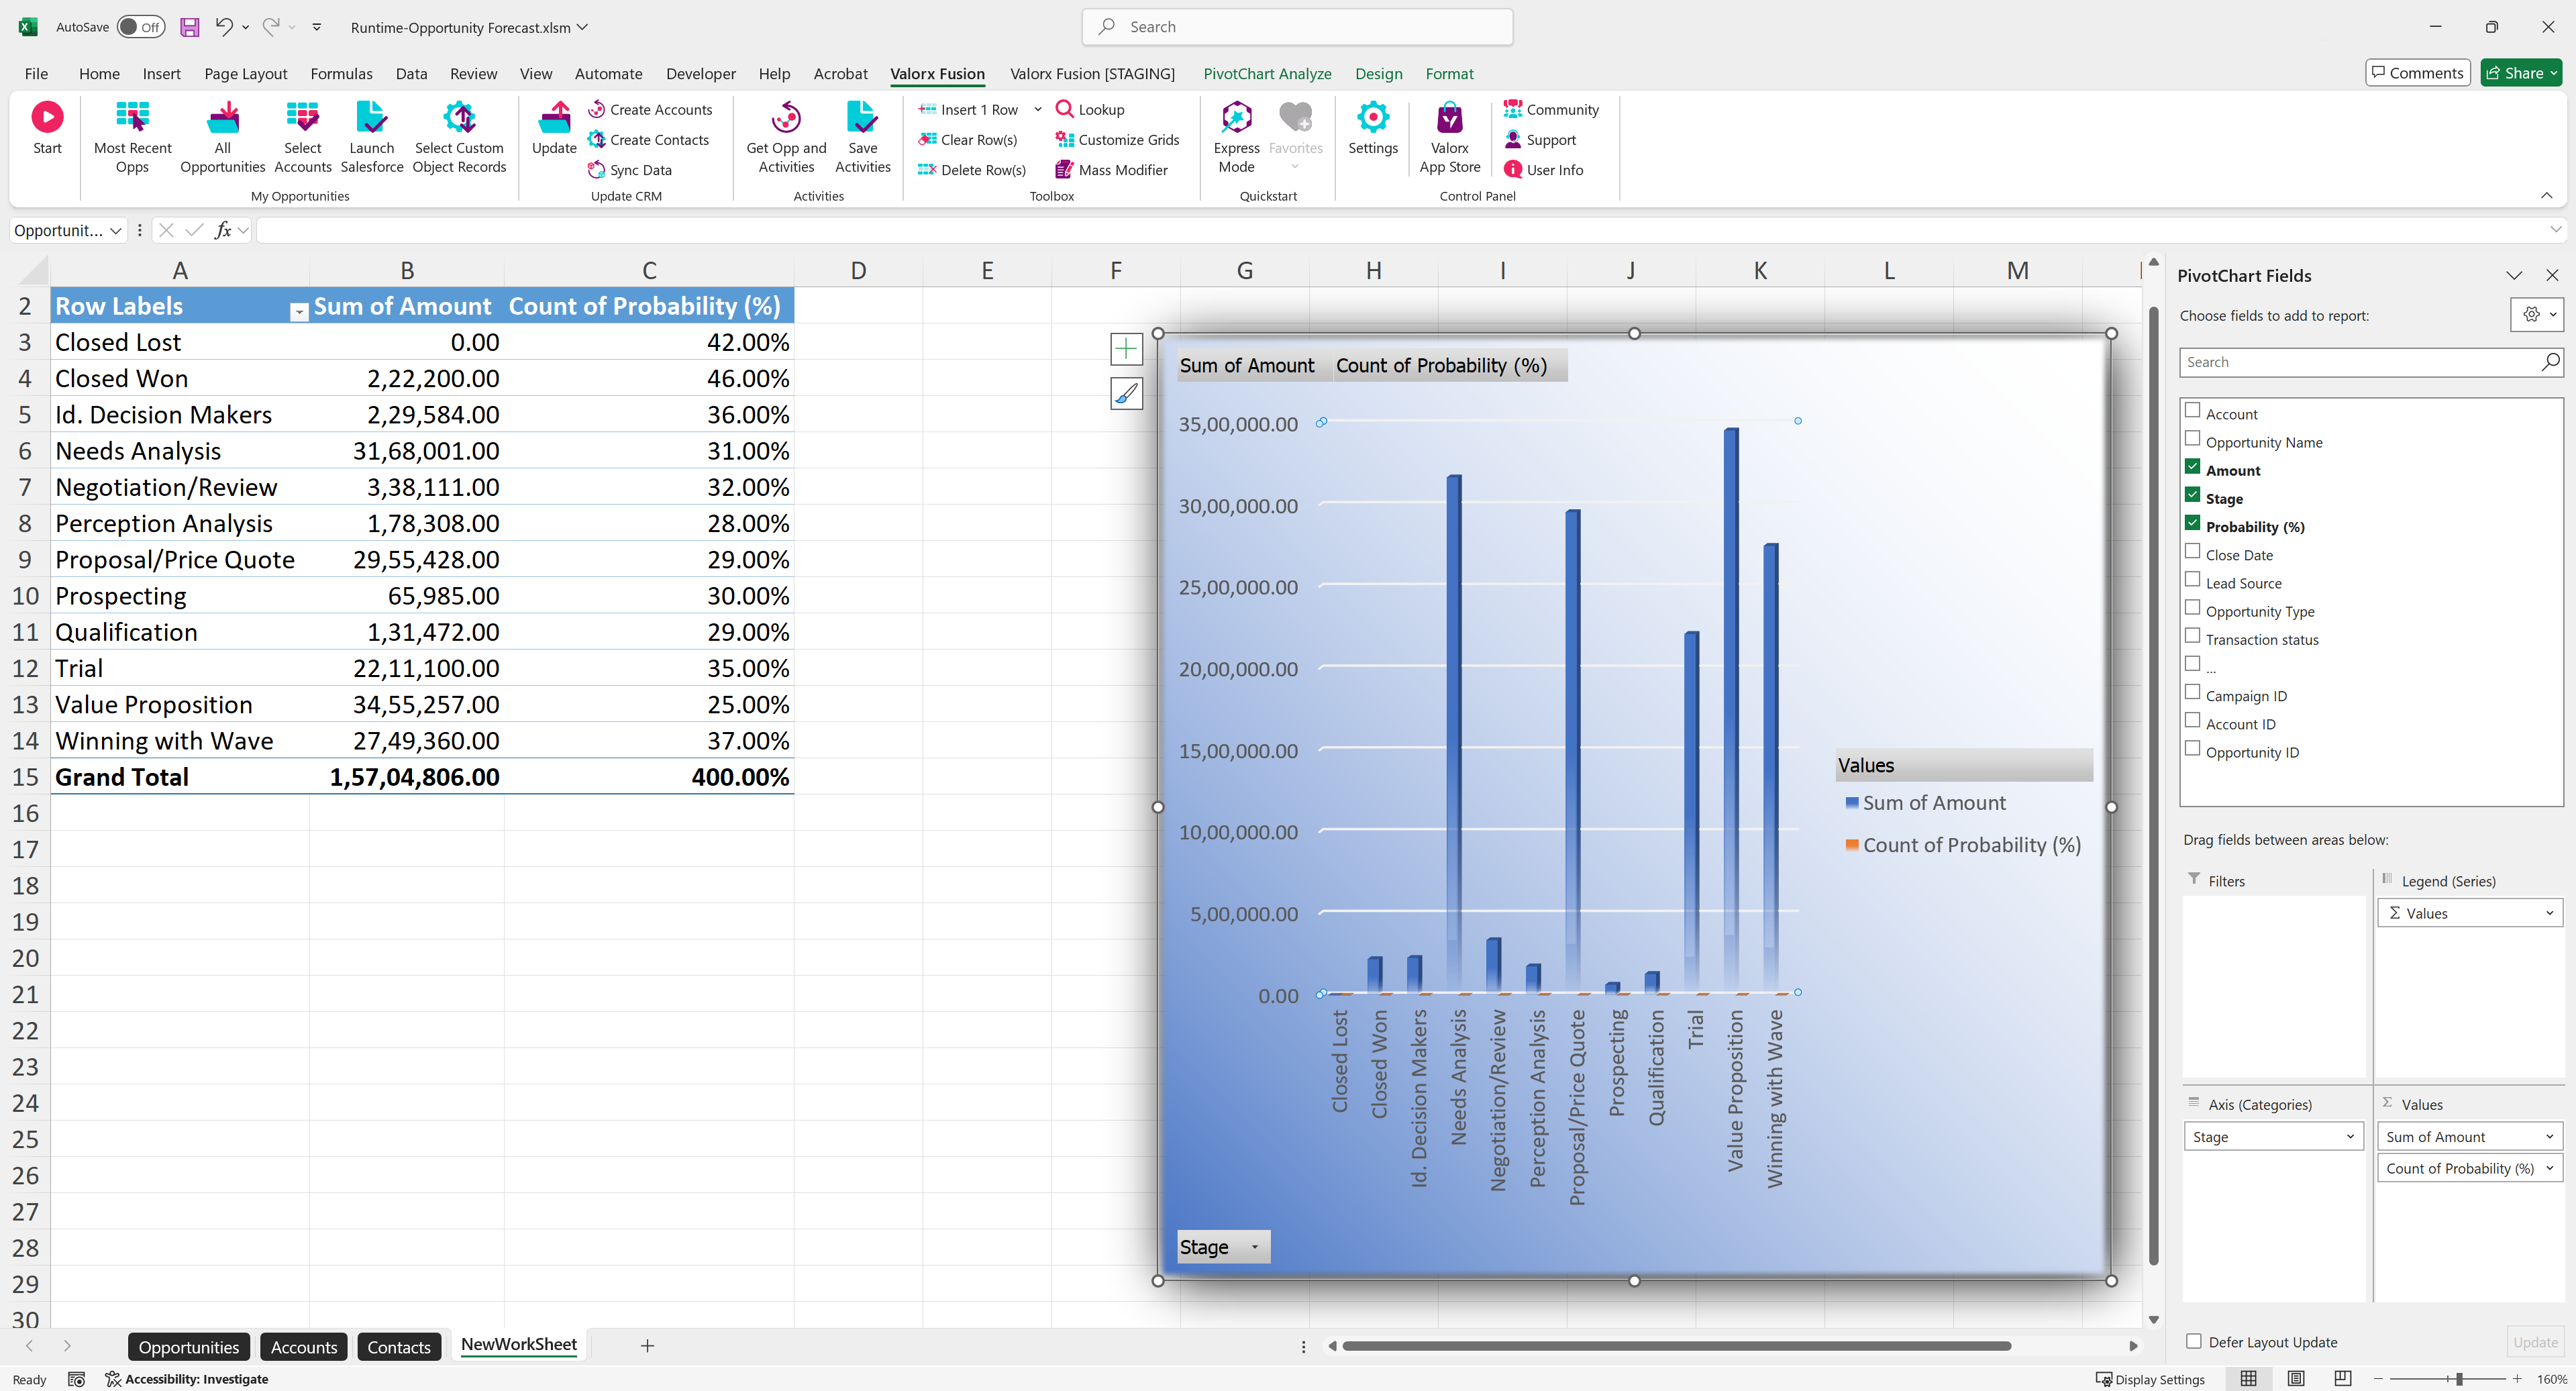This screenshot has width=2576, height=1391.
Task: Uncheck the Probability (%) field
Action: tap(2192, 522)
